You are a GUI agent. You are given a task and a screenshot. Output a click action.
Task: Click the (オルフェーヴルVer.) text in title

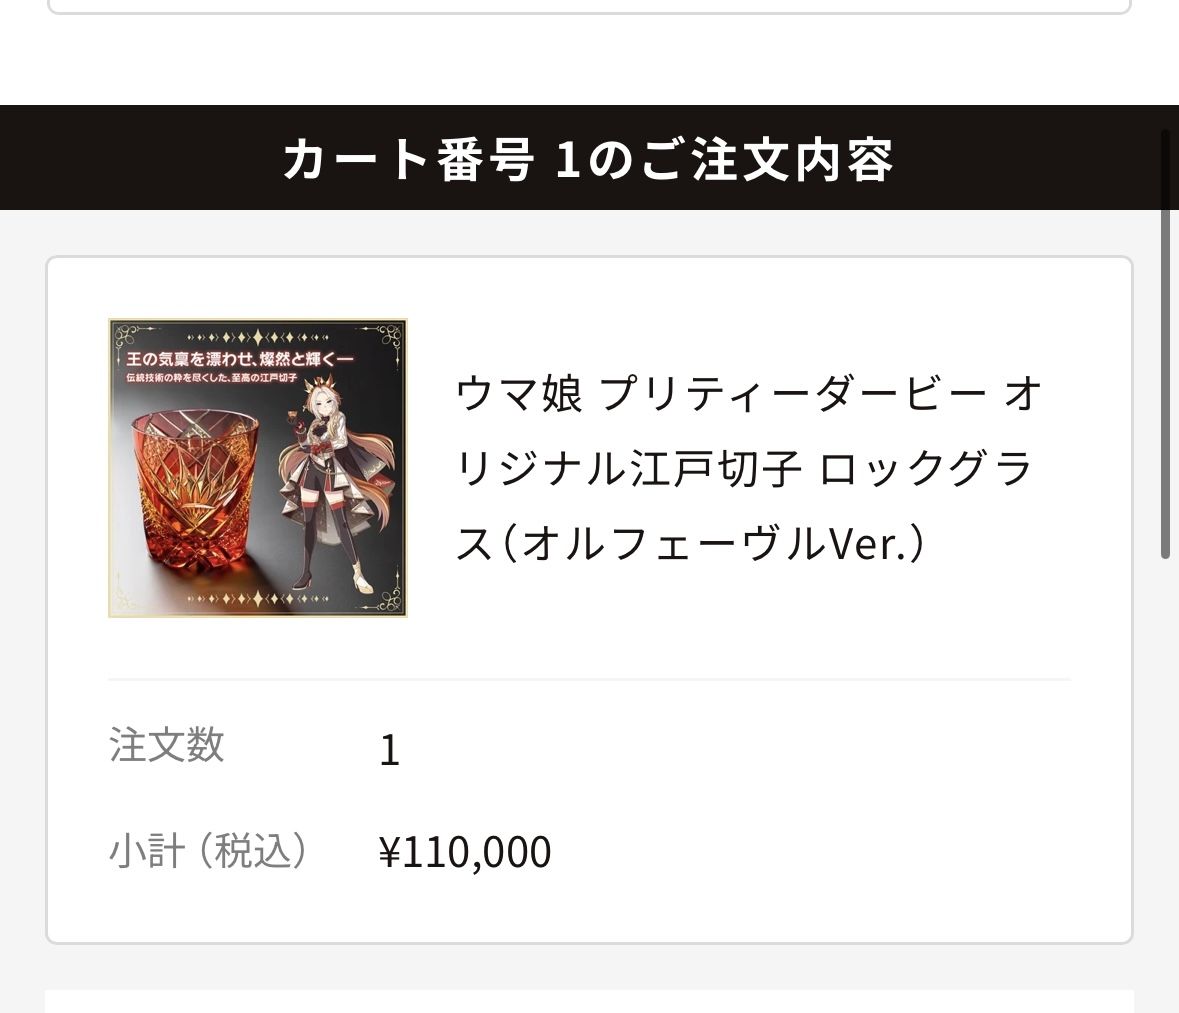[711, 543]
